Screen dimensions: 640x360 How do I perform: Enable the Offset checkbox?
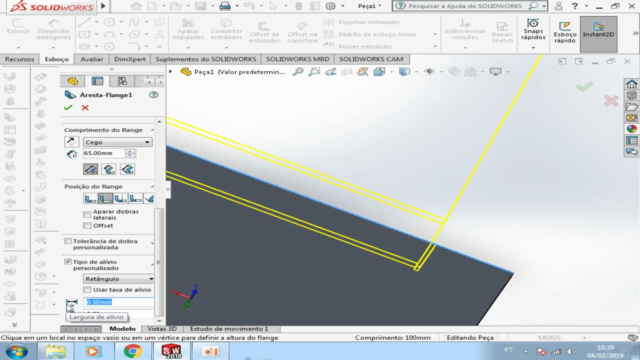point(87,225)
